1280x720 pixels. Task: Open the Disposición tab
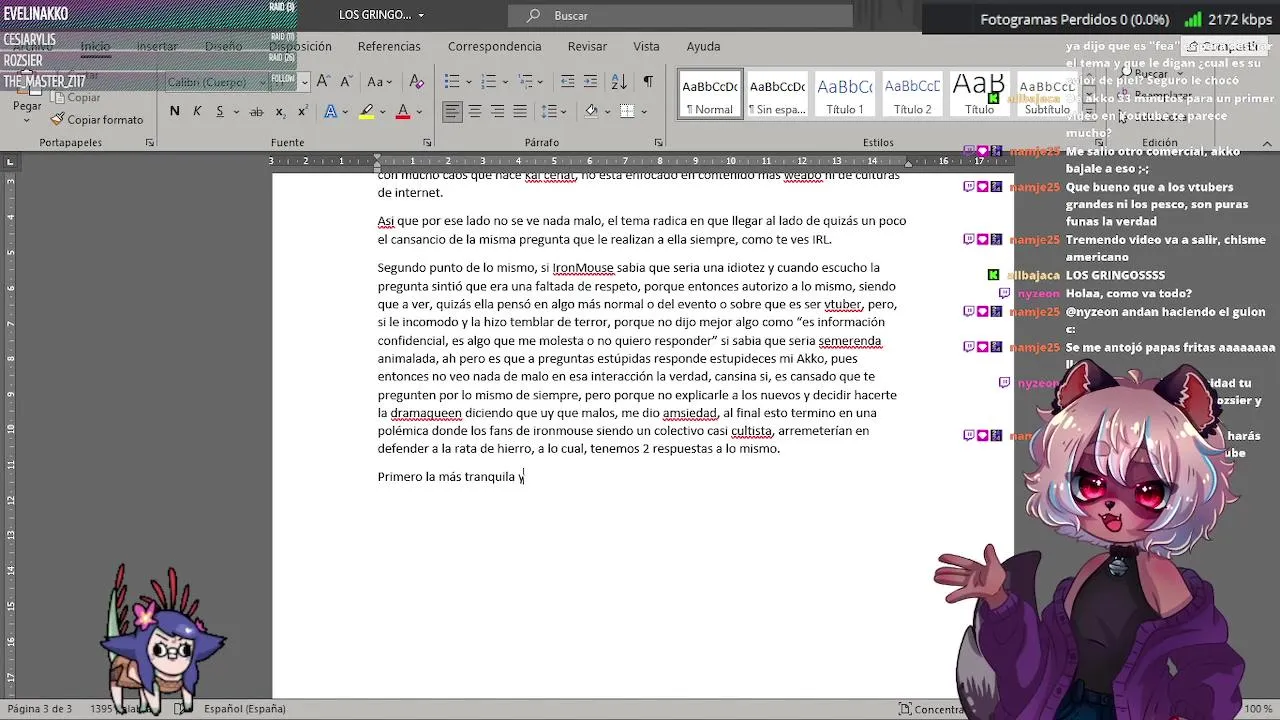point(300,46)
